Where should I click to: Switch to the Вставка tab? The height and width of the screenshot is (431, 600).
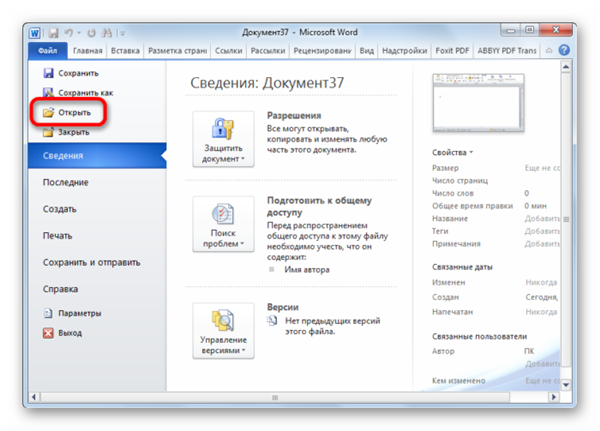pos(125,51)
